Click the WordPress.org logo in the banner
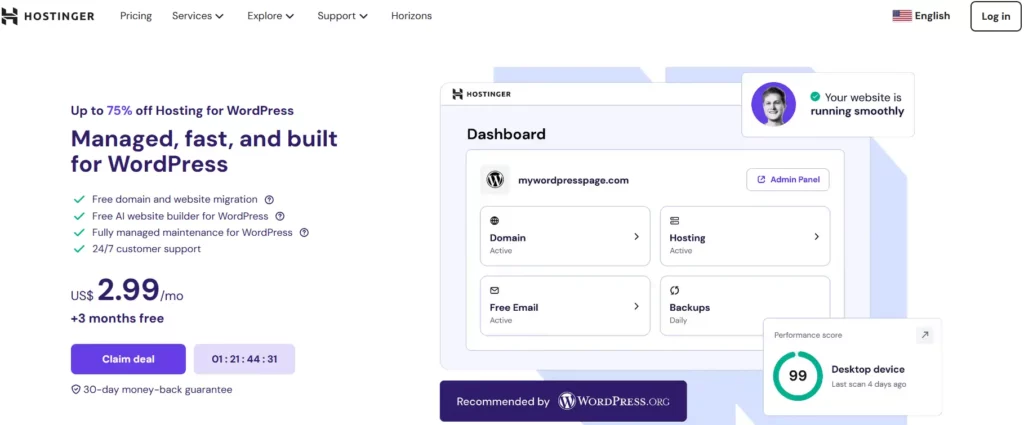This screenshot has width=1024, height=425. (x=614, y=401)
